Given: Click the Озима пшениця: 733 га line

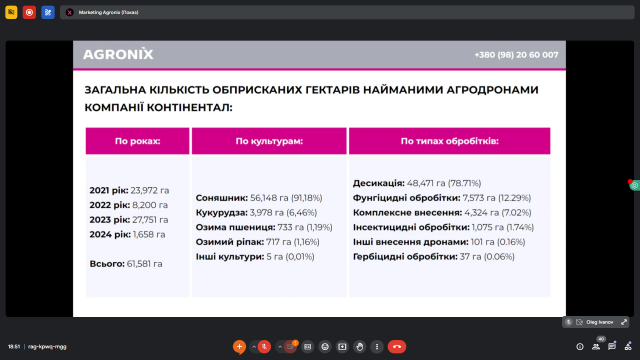Looking at the screenshot, I should [264, 227].
